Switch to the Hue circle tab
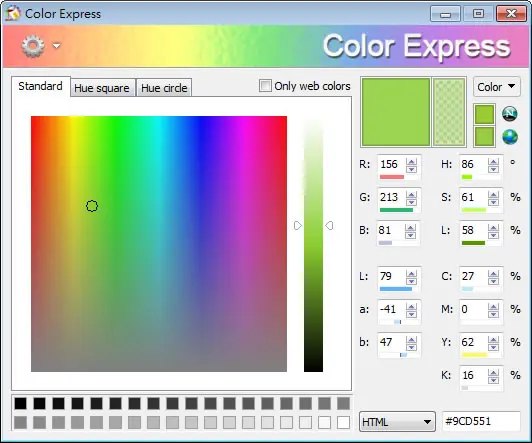Image resolution: width=532 pixels, height=443 pixels. click(x=164, y=88)
